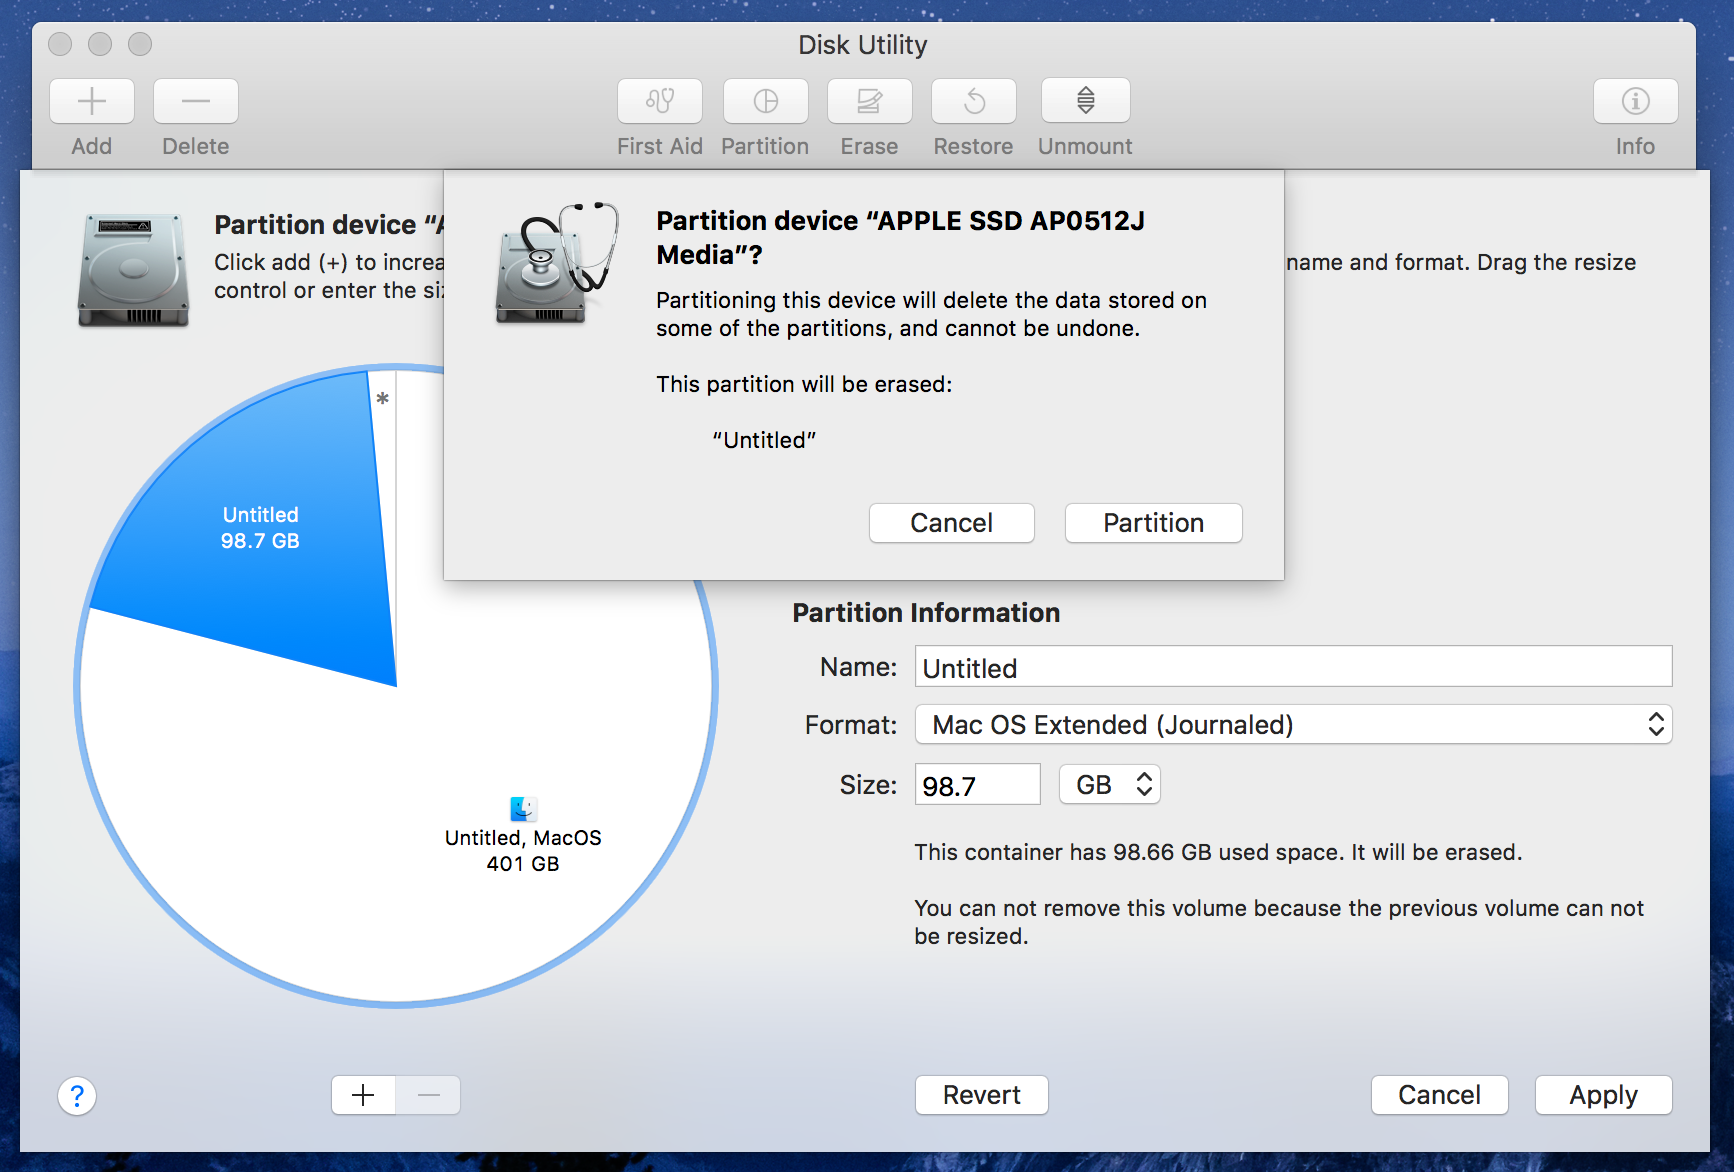Remove partition with minus button below chart

[428, 1095]
